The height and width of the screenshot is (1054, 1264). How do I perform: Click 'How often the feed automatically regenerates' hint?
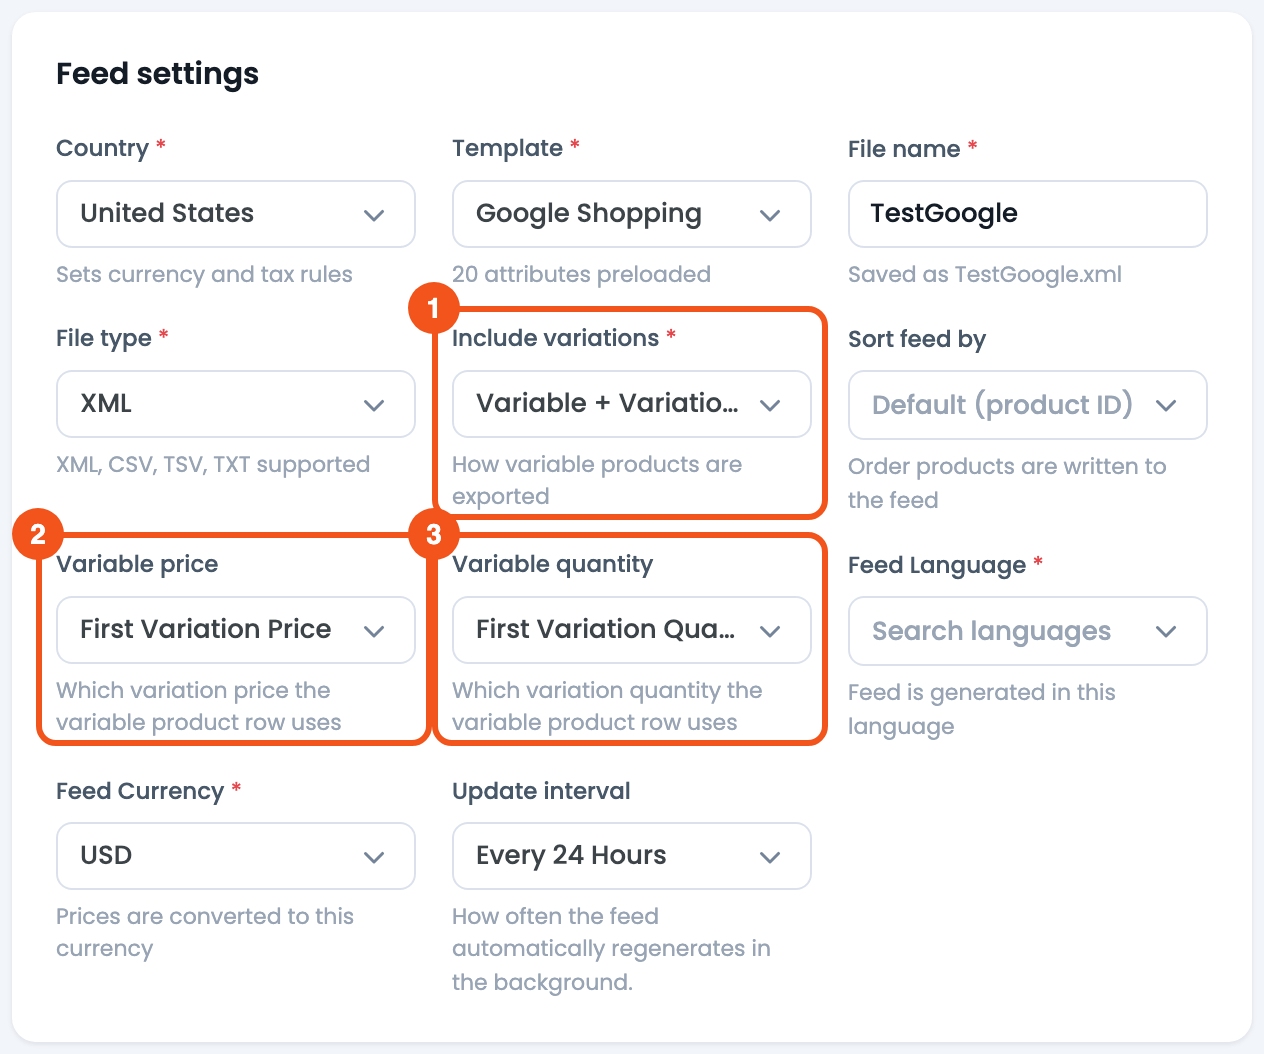coord(611,949)
